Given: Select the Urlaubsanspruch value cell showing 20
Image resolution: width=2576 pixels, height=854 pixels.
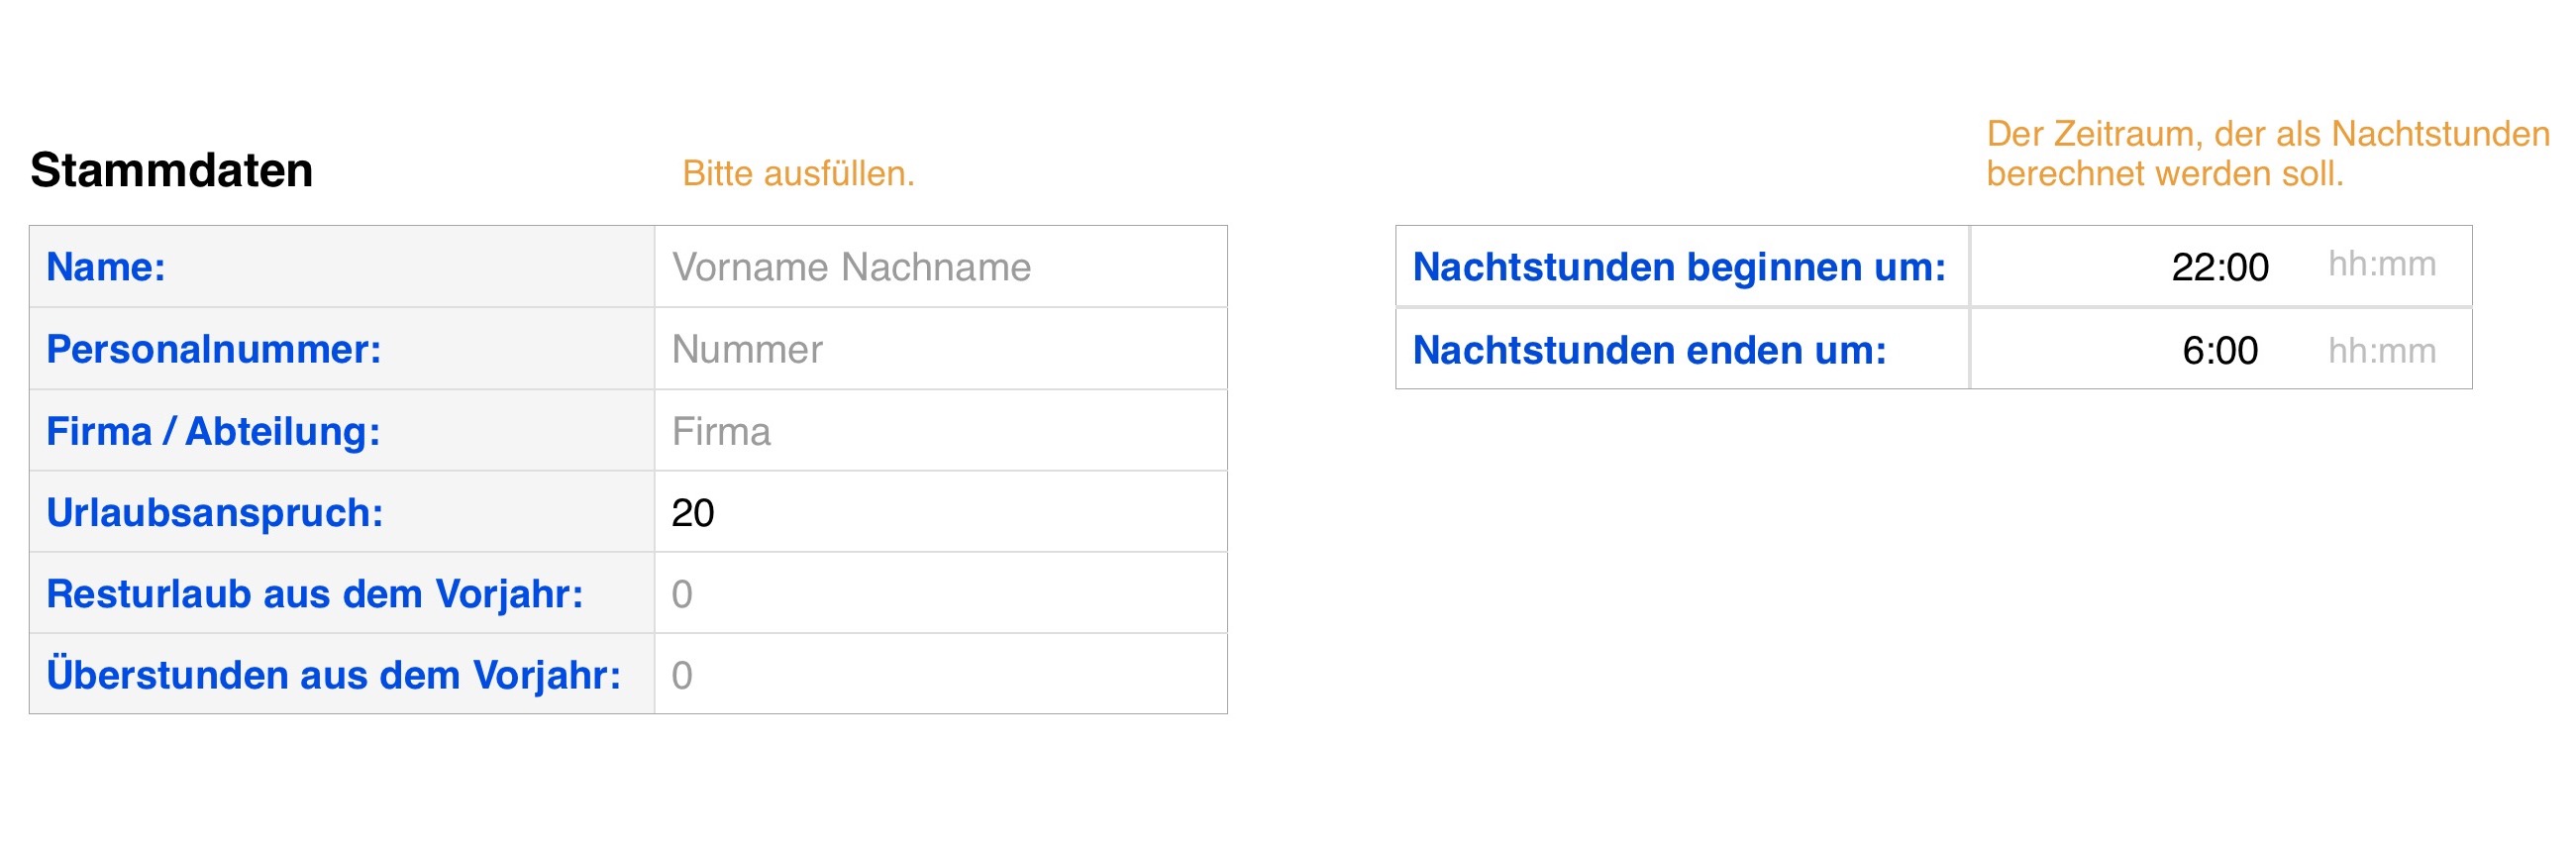Looking at the screenshot, I should point(940,512).
